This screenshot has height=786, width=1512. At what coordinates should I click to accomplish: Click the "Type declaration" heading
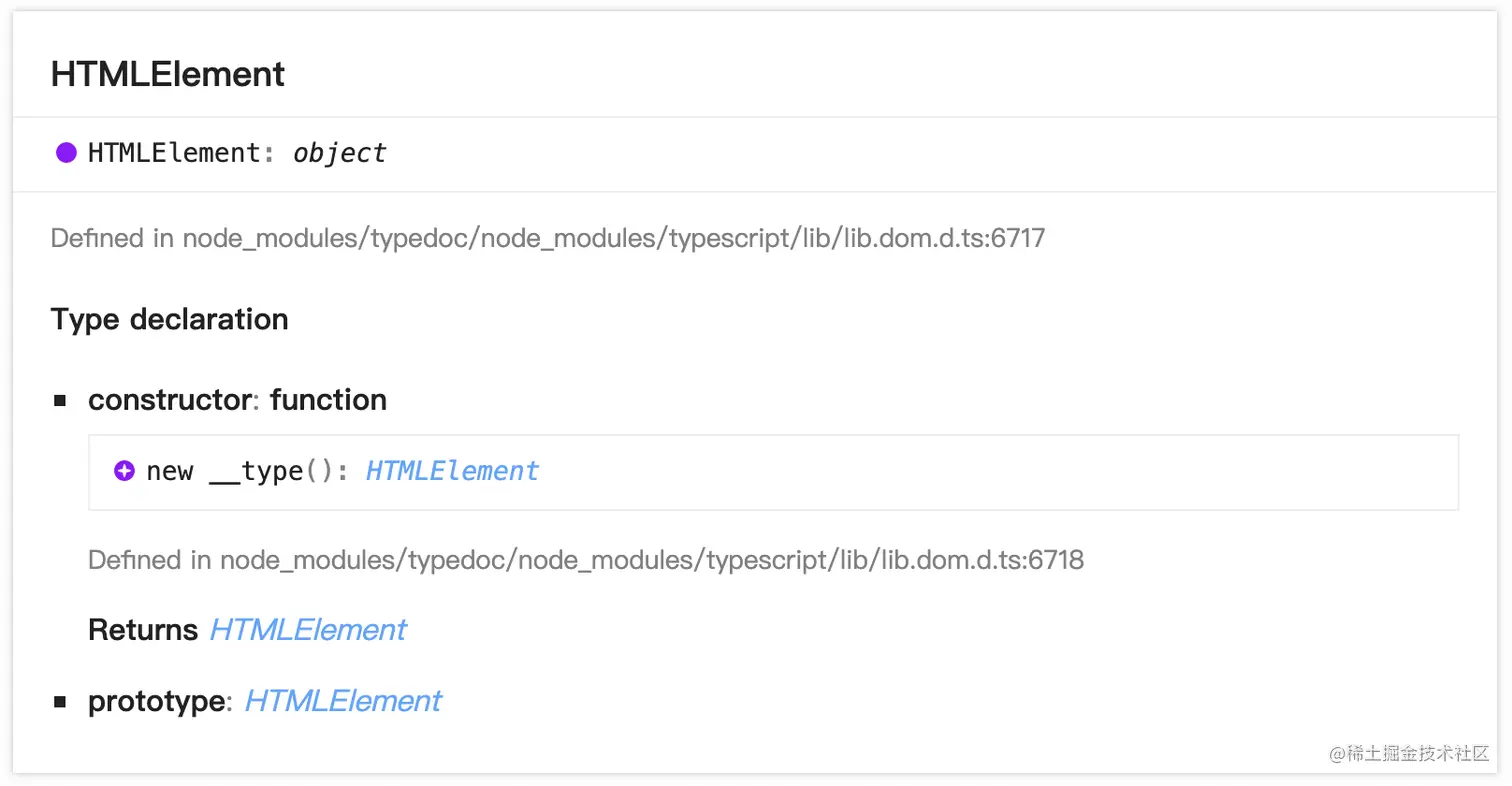tap(170, 320)
